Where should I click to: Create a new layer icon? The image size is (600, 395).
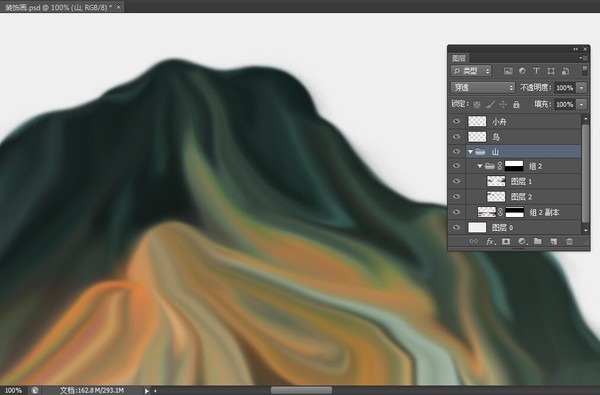pyautogui.click(x=553, y=241)
